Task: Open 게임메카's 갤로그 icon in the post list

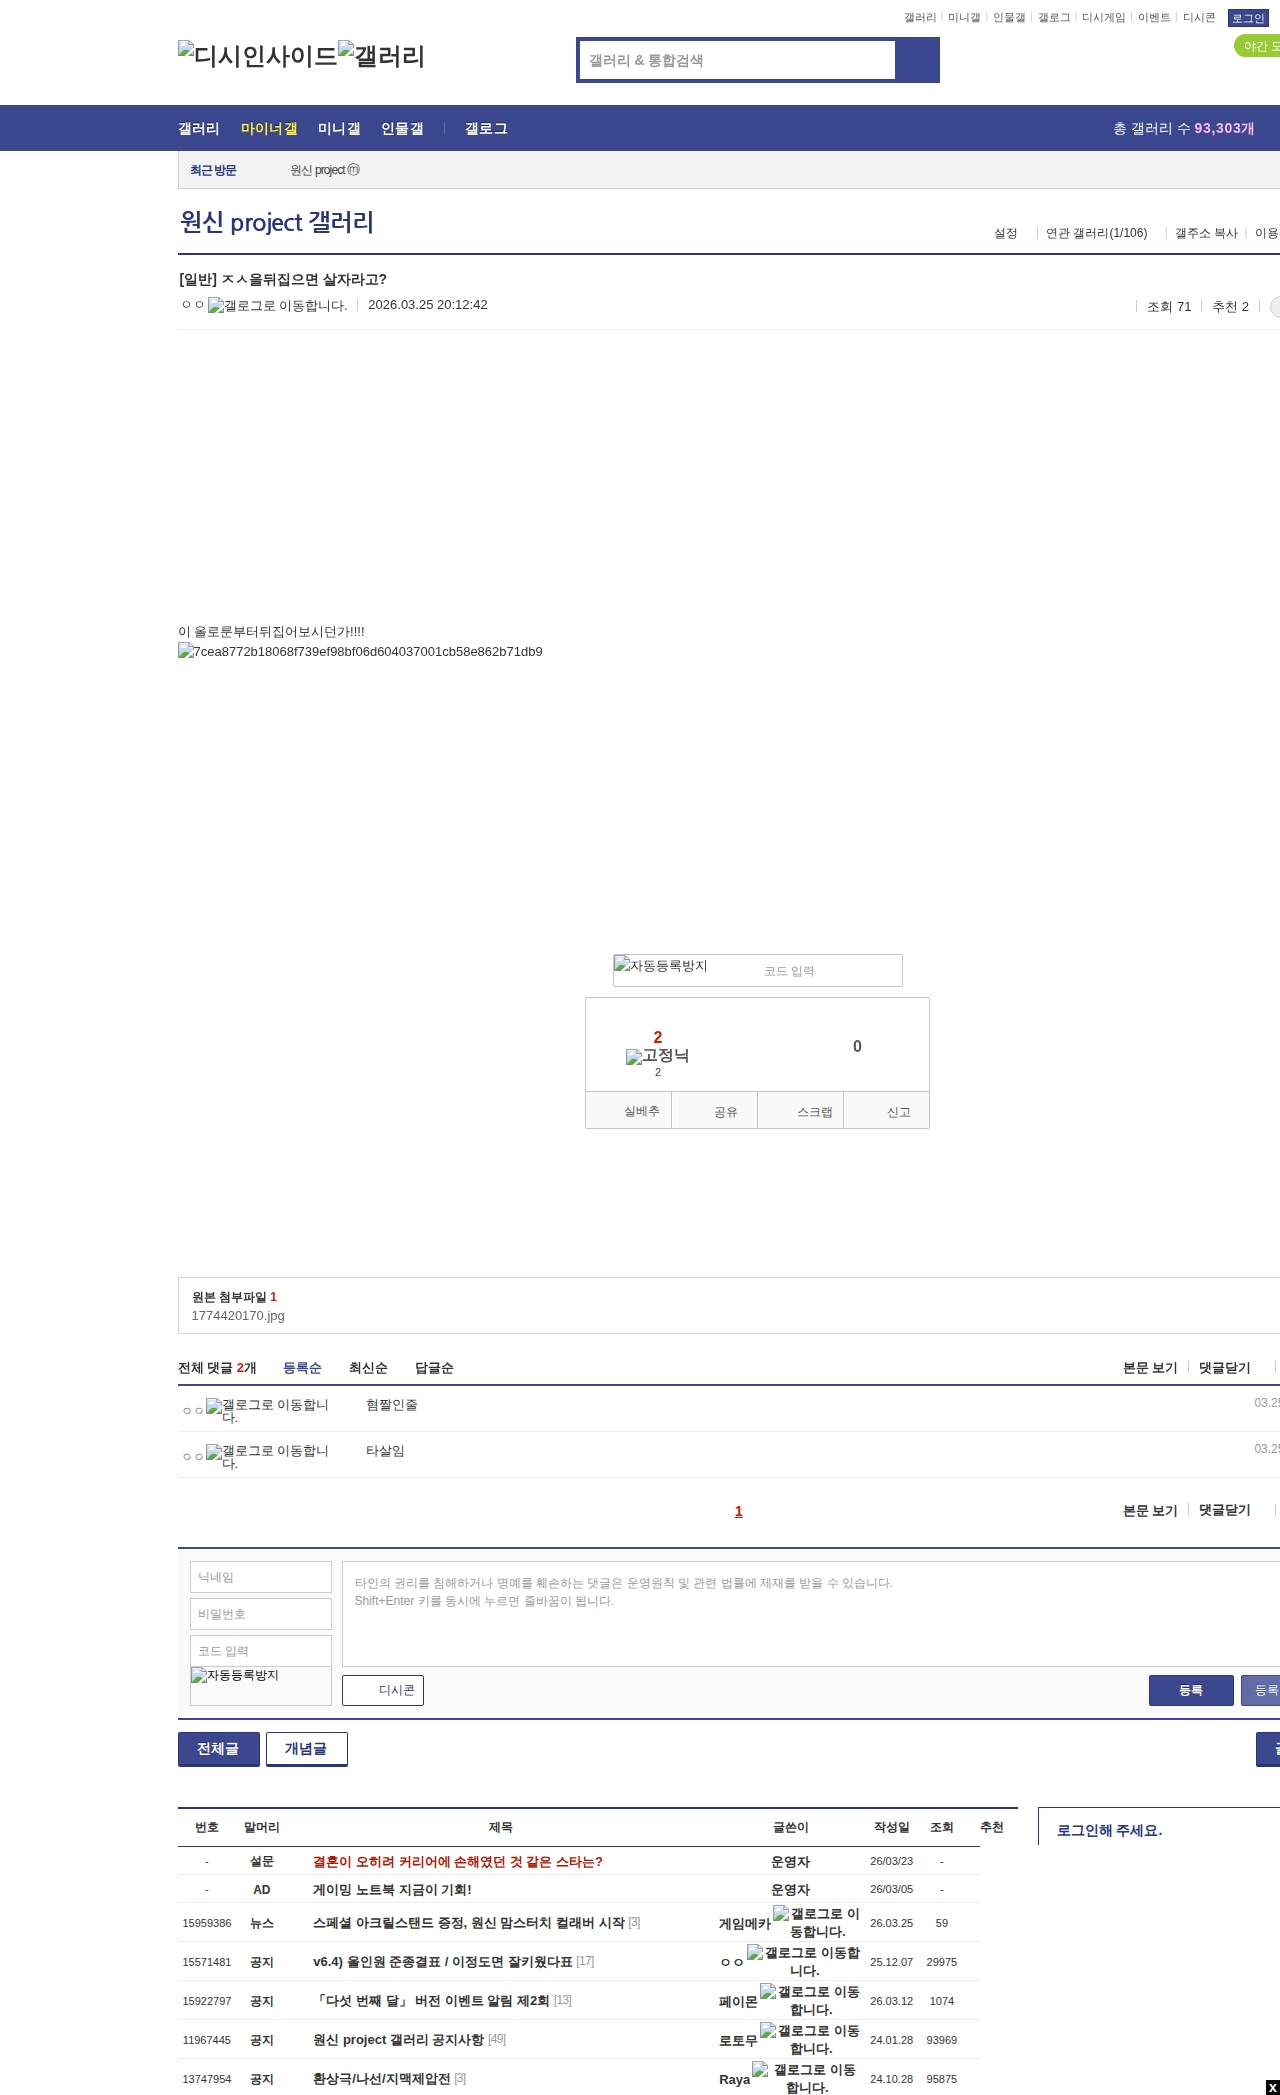Action: pos(817,1922)
